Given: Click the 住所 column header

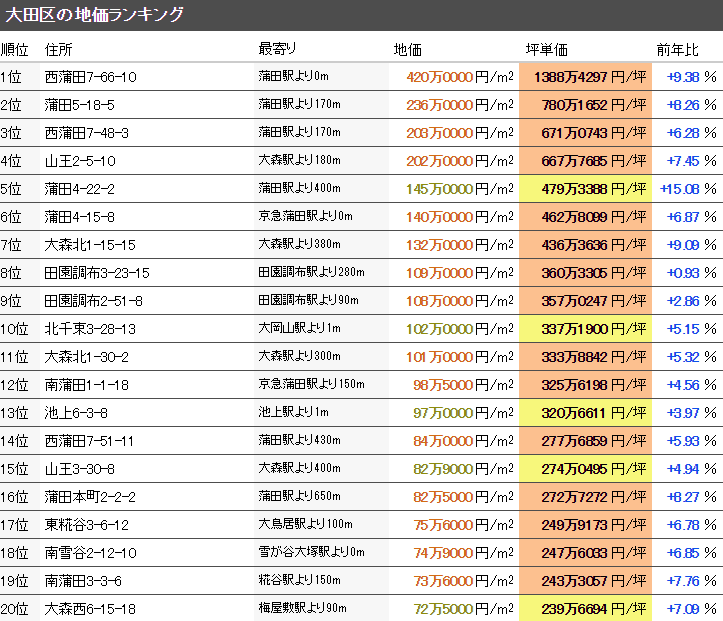Looking at the screenshot, I should [x=59, y=49].
